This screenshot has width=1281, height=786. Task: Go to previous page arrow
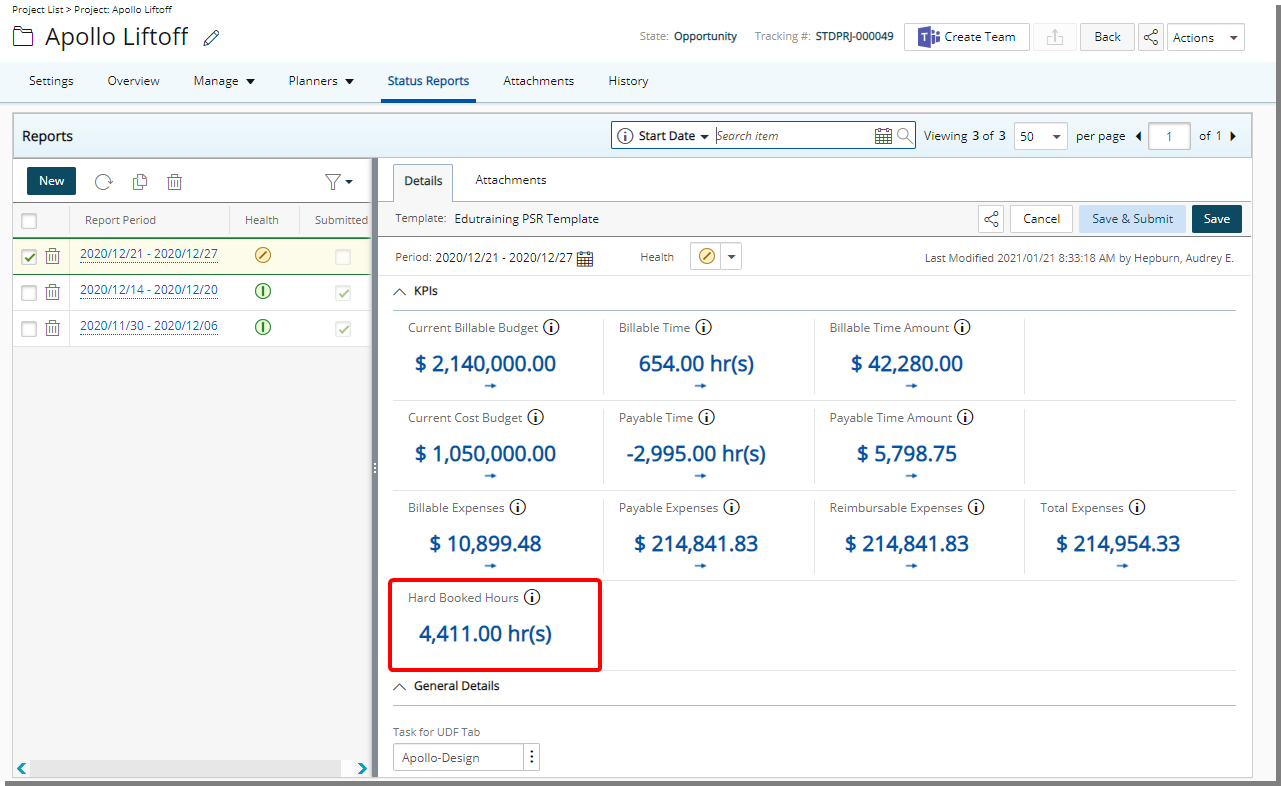pos(1138,136)
